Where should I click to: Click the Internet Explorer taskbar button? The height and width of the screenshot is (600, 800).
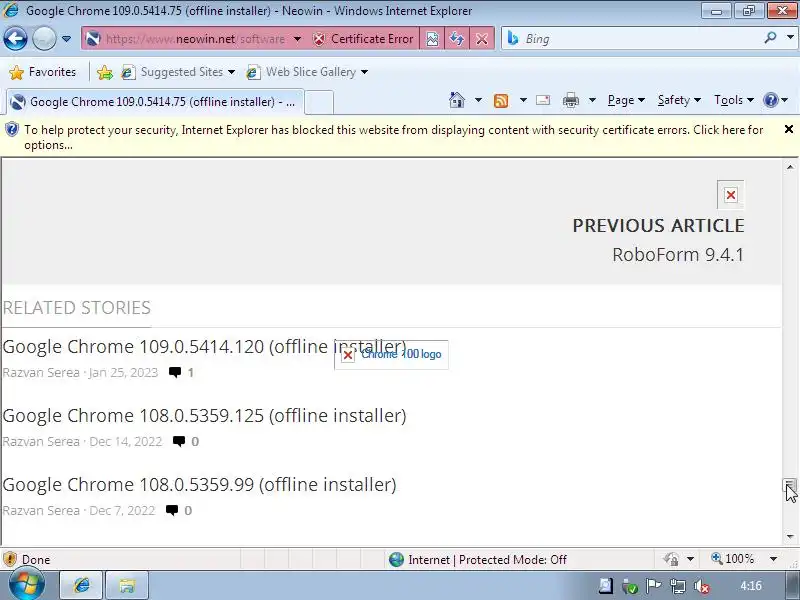click(x=82, y=585)
